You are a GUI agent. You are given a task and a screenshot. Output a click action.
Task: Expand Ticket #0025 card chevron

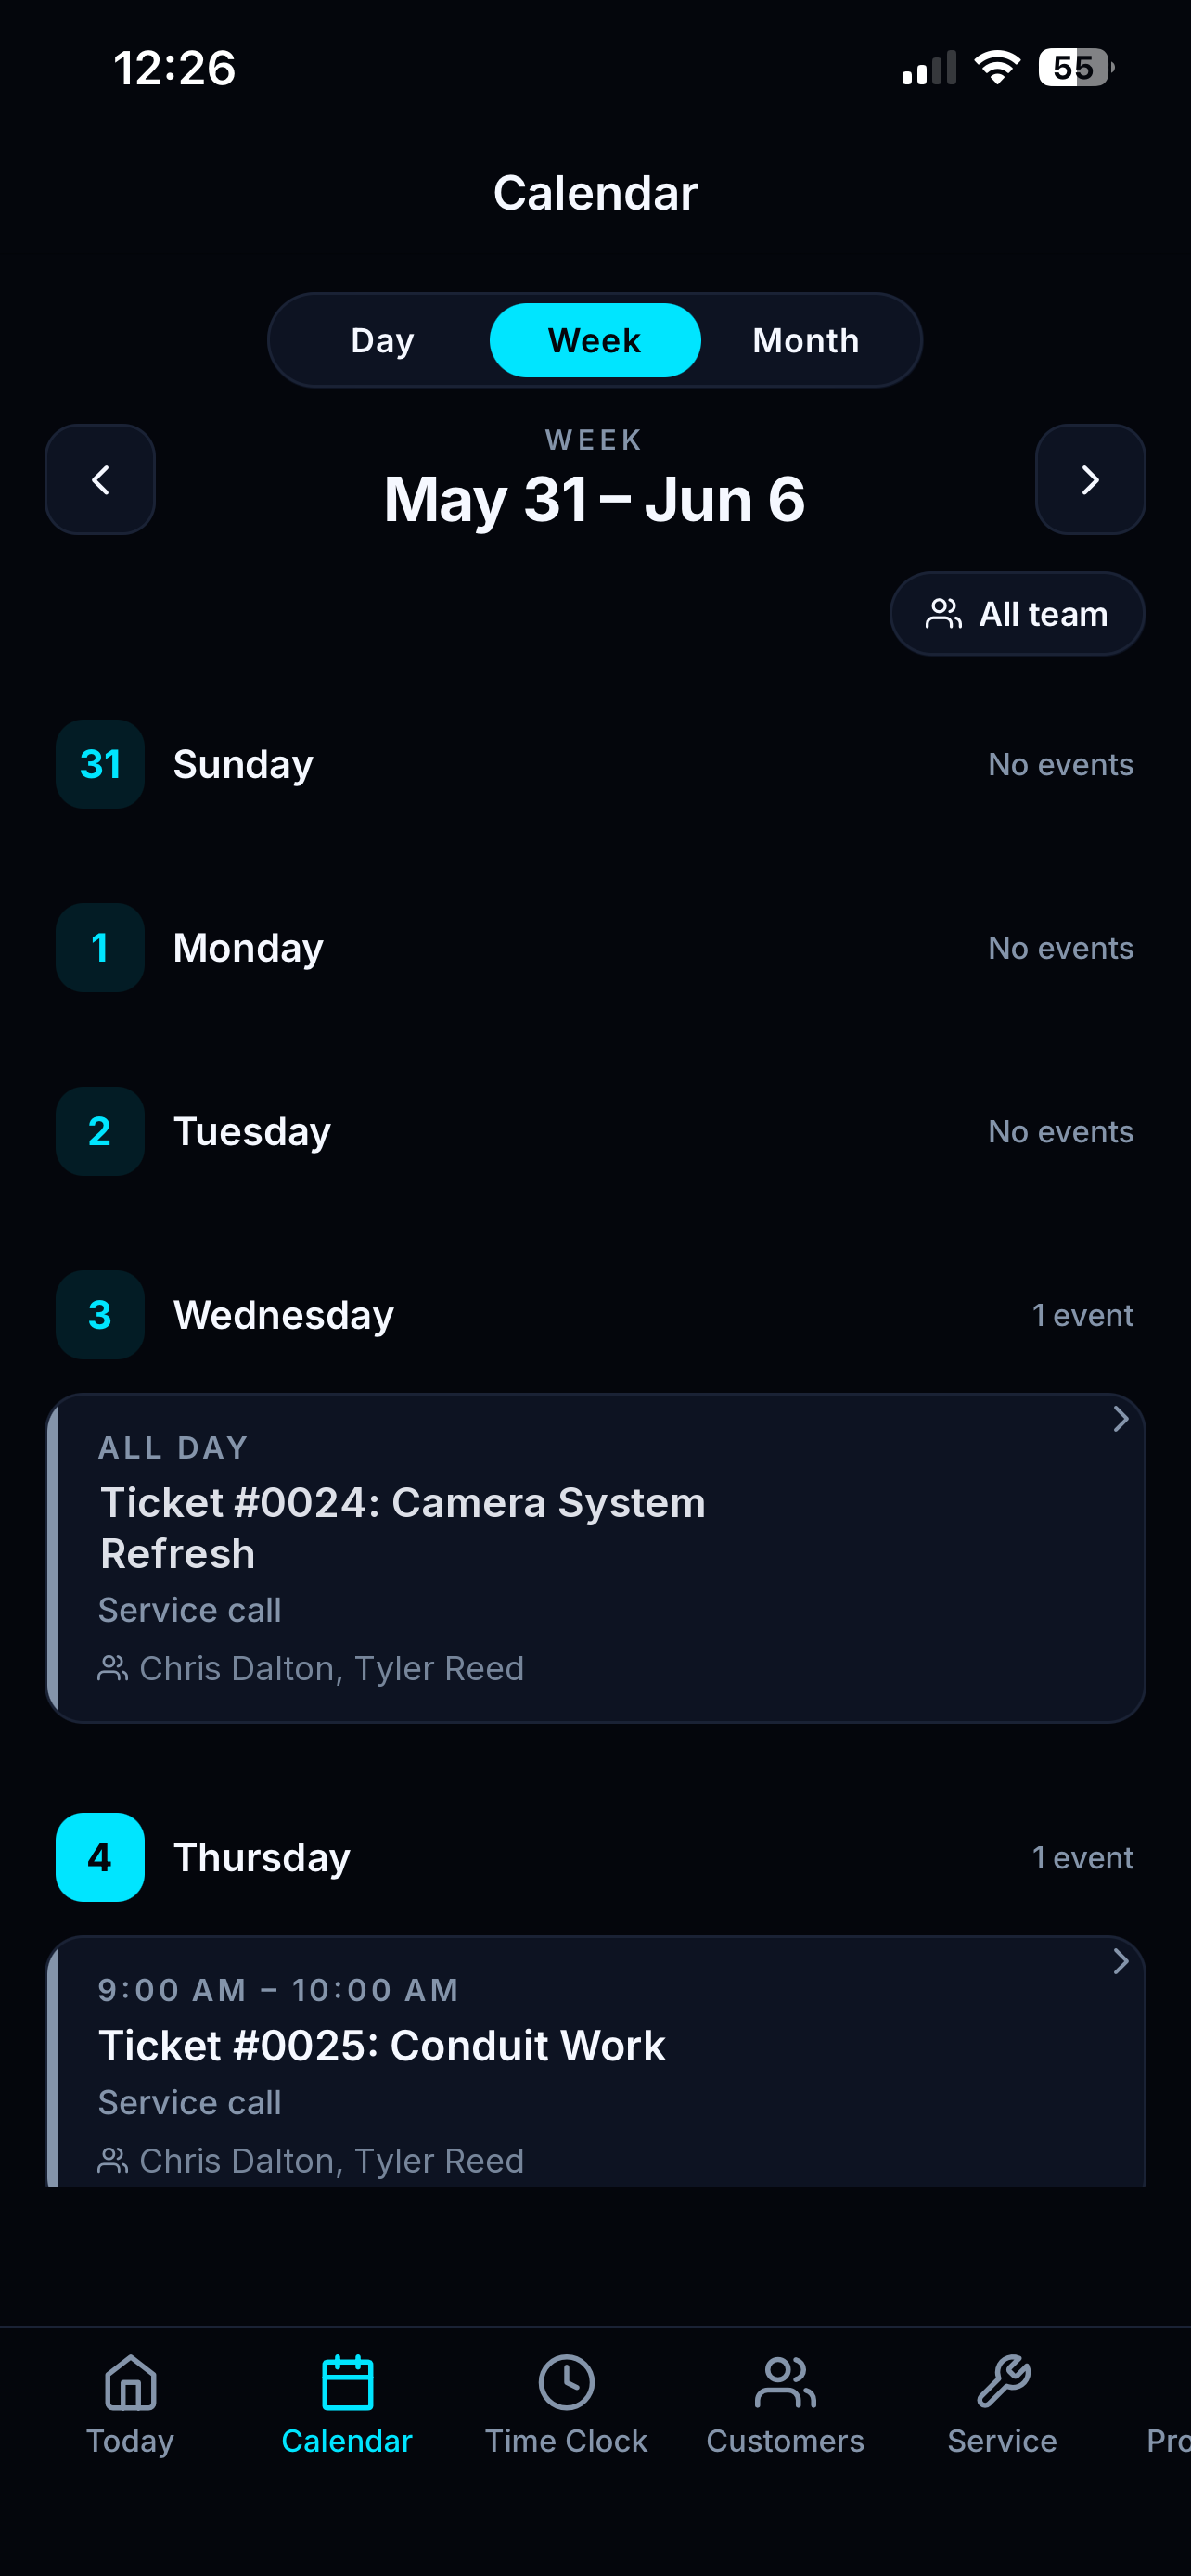pyautogui.click(x=1121, y=1962)
